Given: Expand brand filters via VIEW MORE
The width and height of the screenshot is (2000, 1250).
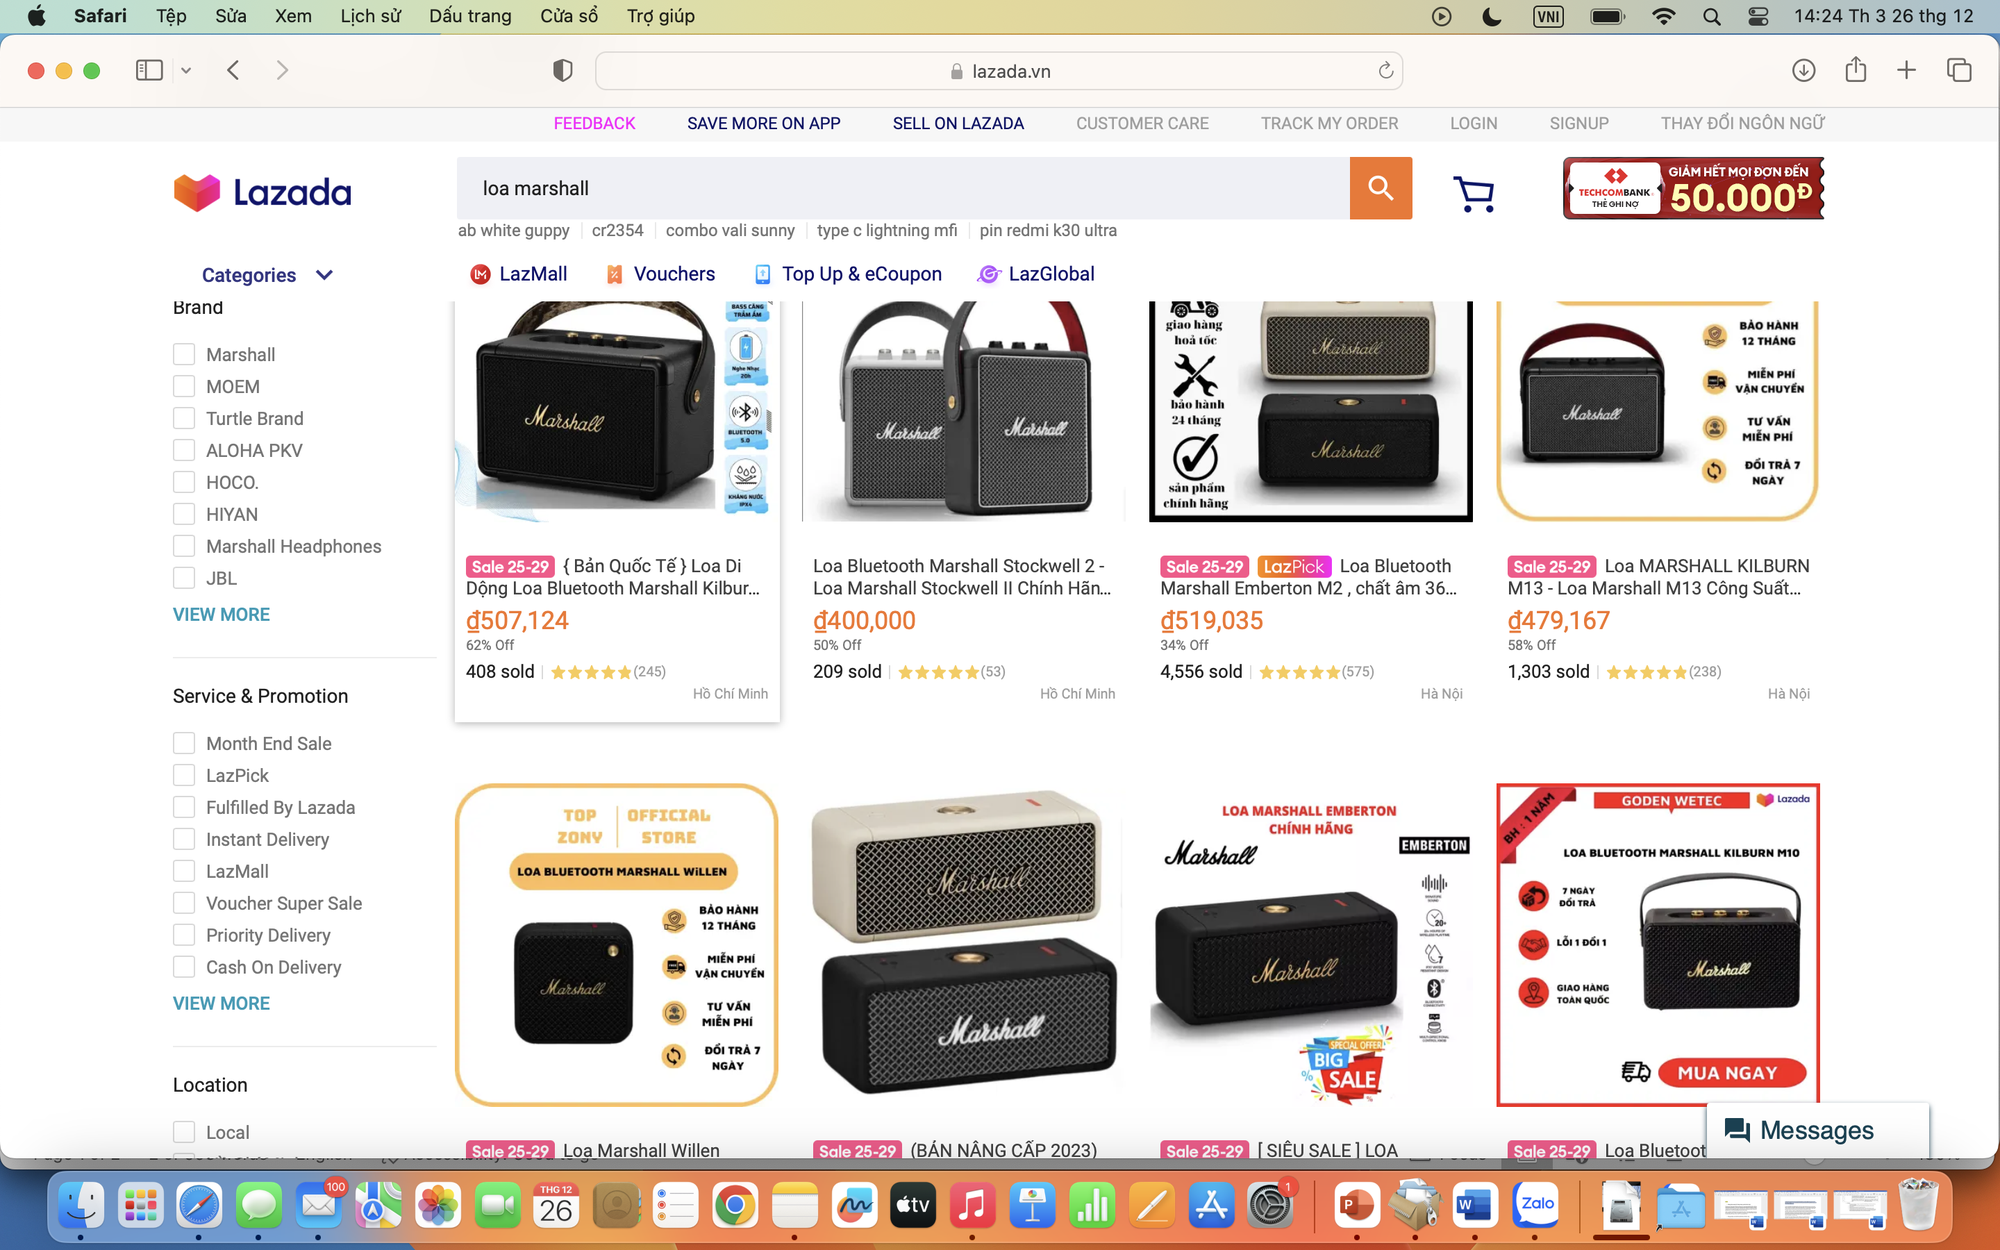Looking at the screenshot, I should (221, 614).
